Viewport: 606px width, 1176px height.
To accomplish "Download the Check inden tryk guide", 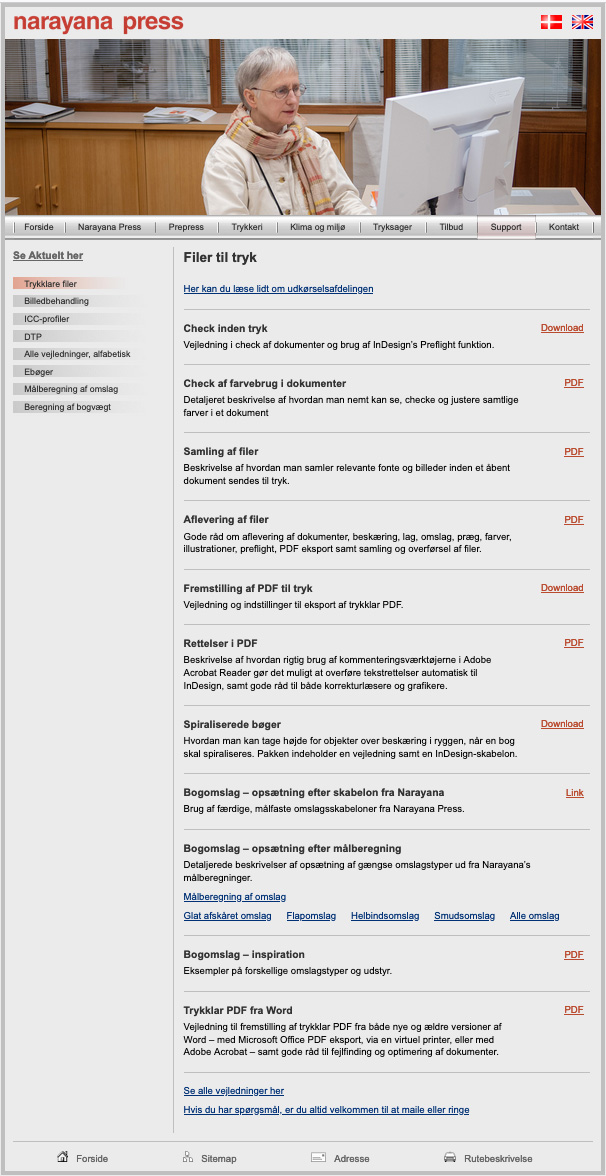I will [562, 328].
